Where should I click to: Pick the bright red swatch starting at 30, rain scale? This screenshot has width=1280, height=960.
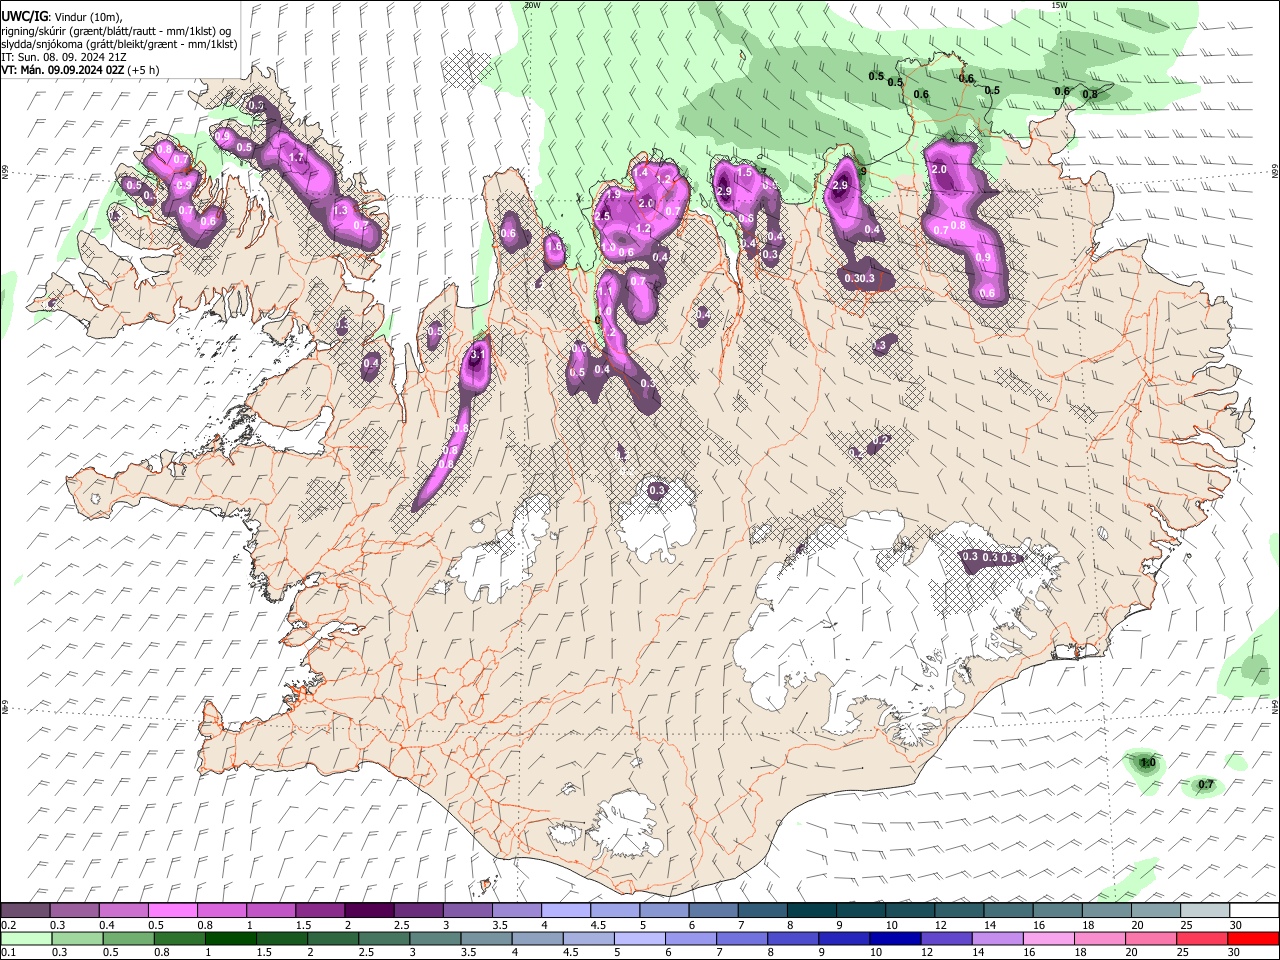[1253, 938]
